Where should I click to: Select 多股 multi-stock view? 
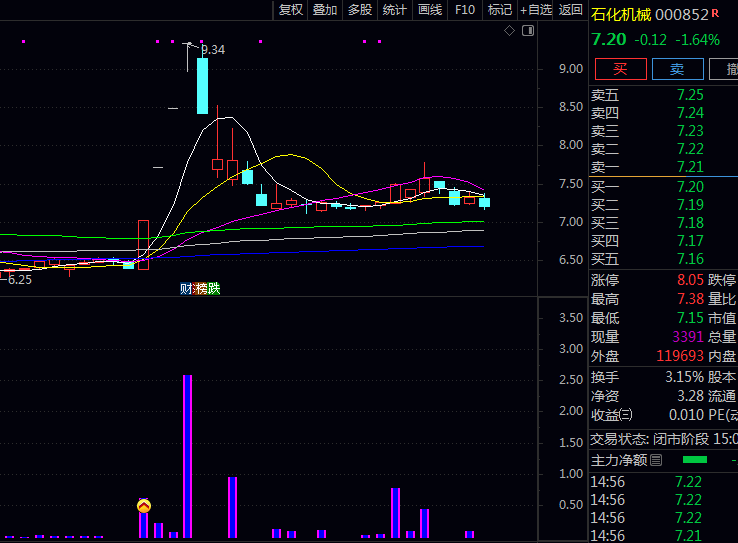[360, 10]
